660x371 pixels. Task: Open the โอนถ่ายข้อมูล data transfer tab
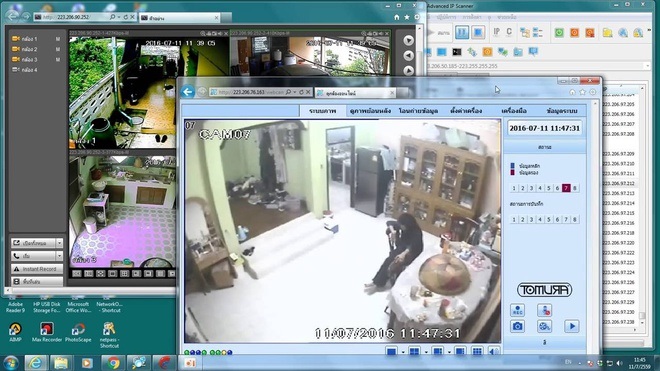(x=418, y=111)
